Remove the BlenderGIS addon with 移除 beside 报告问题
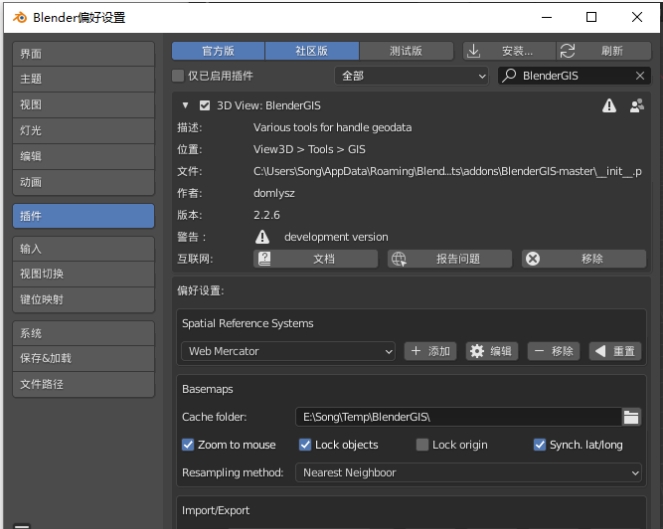The width and height of the screenshot is (663, 529). [x=584, y=259]
